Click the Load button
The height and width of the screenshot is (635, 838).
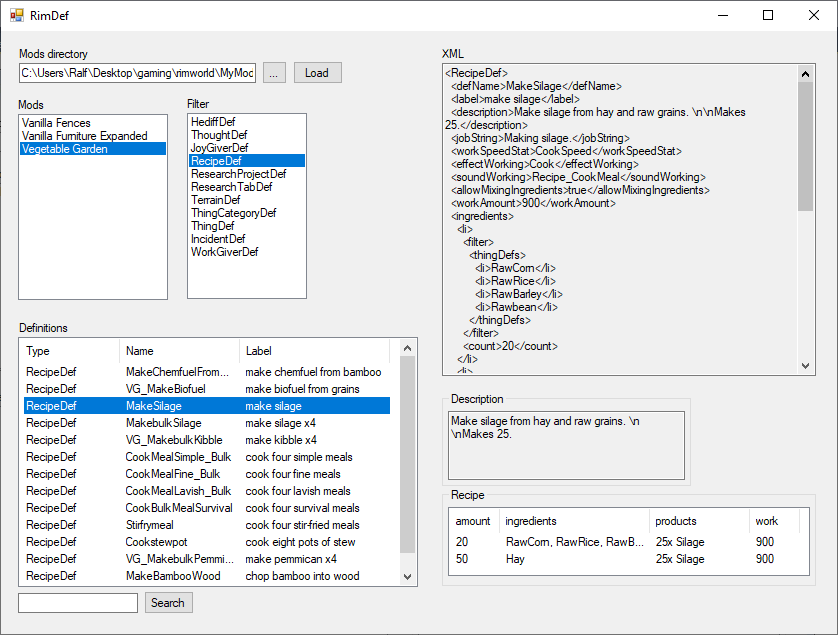tap(317, 73)
